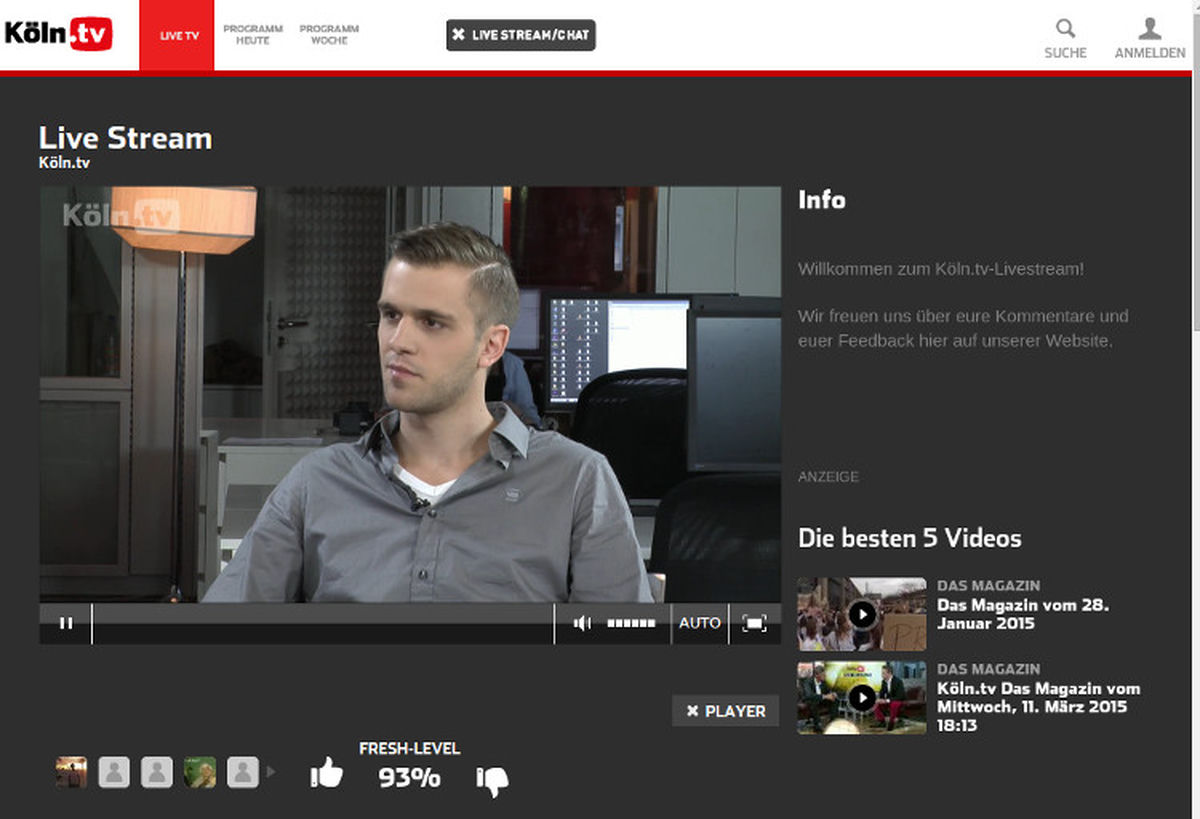Pause the live stream

pyautogui.click(x=66, y=622)
